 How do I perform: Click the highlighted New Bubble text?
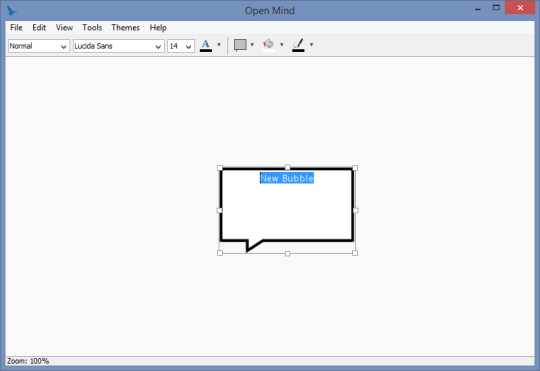[287, 178]
